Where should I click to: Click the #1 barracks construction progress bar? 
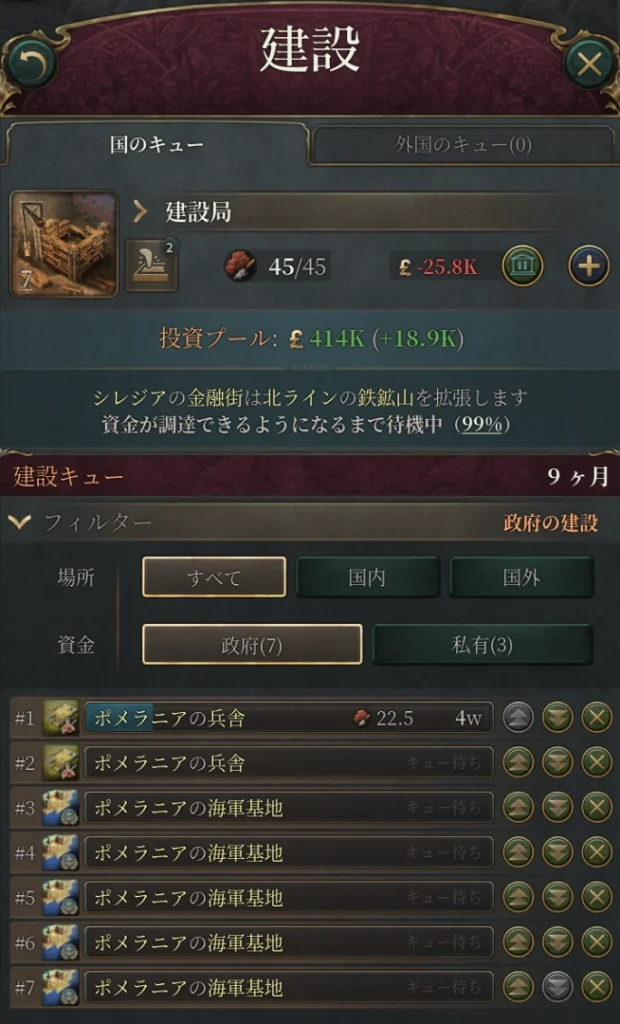(x=288, y=718)
